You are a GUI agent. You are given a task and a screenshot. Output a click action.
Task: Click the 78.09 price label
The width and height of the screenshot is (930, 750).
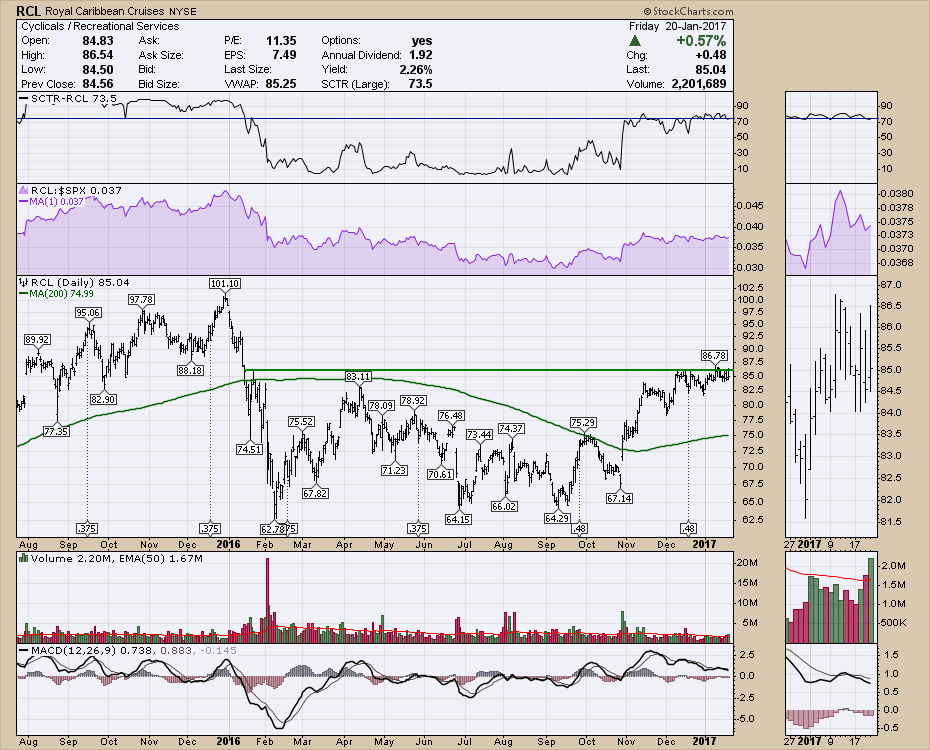coord(381,406)
